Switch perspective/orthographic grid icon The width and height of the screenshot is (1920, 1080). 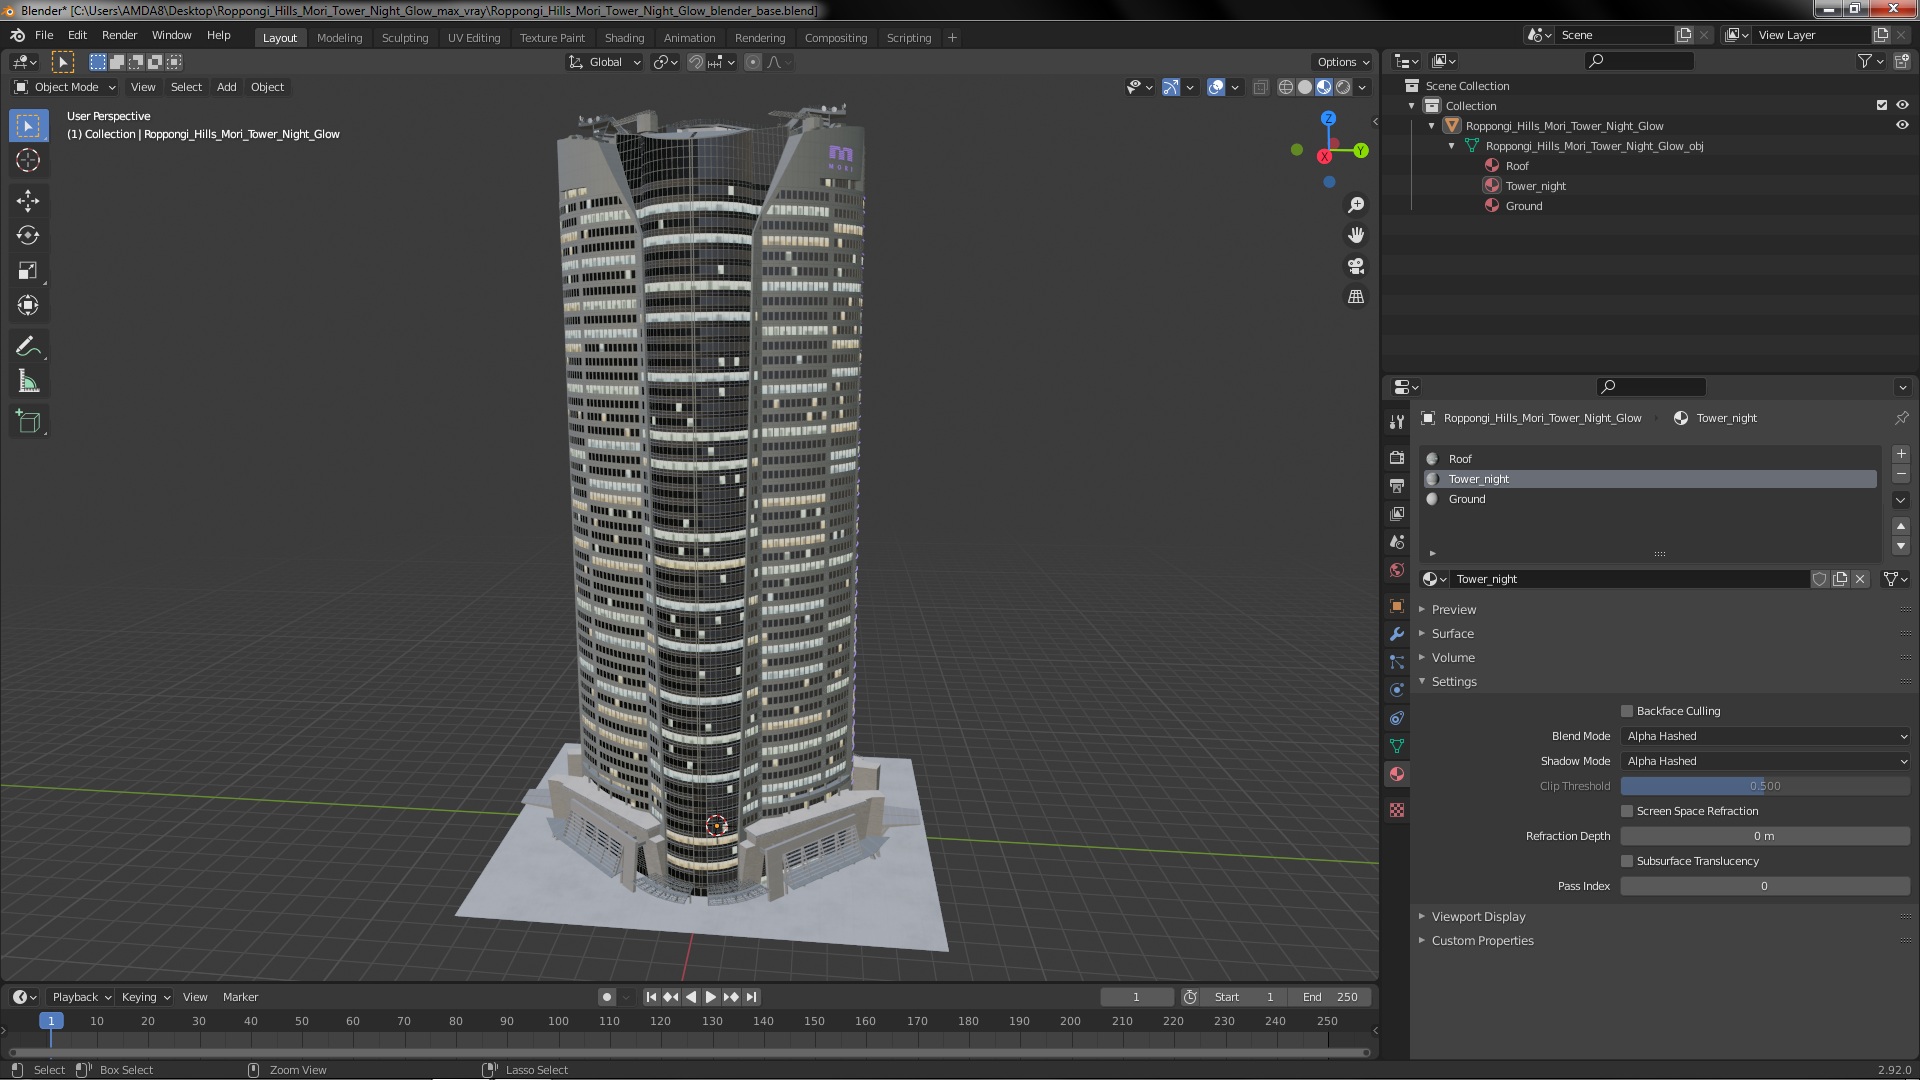tap(1356, 297)
